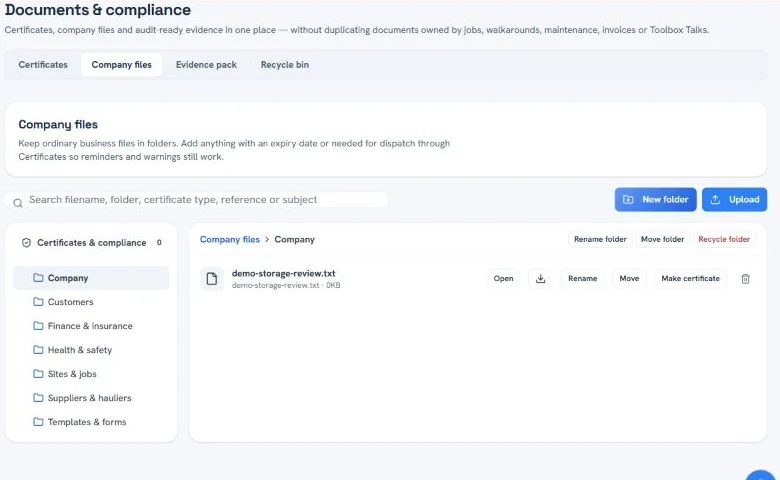Open the Suppliers & hauliers folder
The width and height of the screenshot is (780, 480).
(x=91, y=397)
